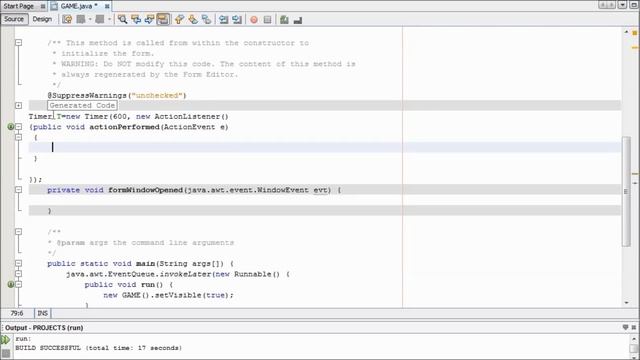
Task: Switch to Source view
Action: pyautogui.click(x=14, y=19)
